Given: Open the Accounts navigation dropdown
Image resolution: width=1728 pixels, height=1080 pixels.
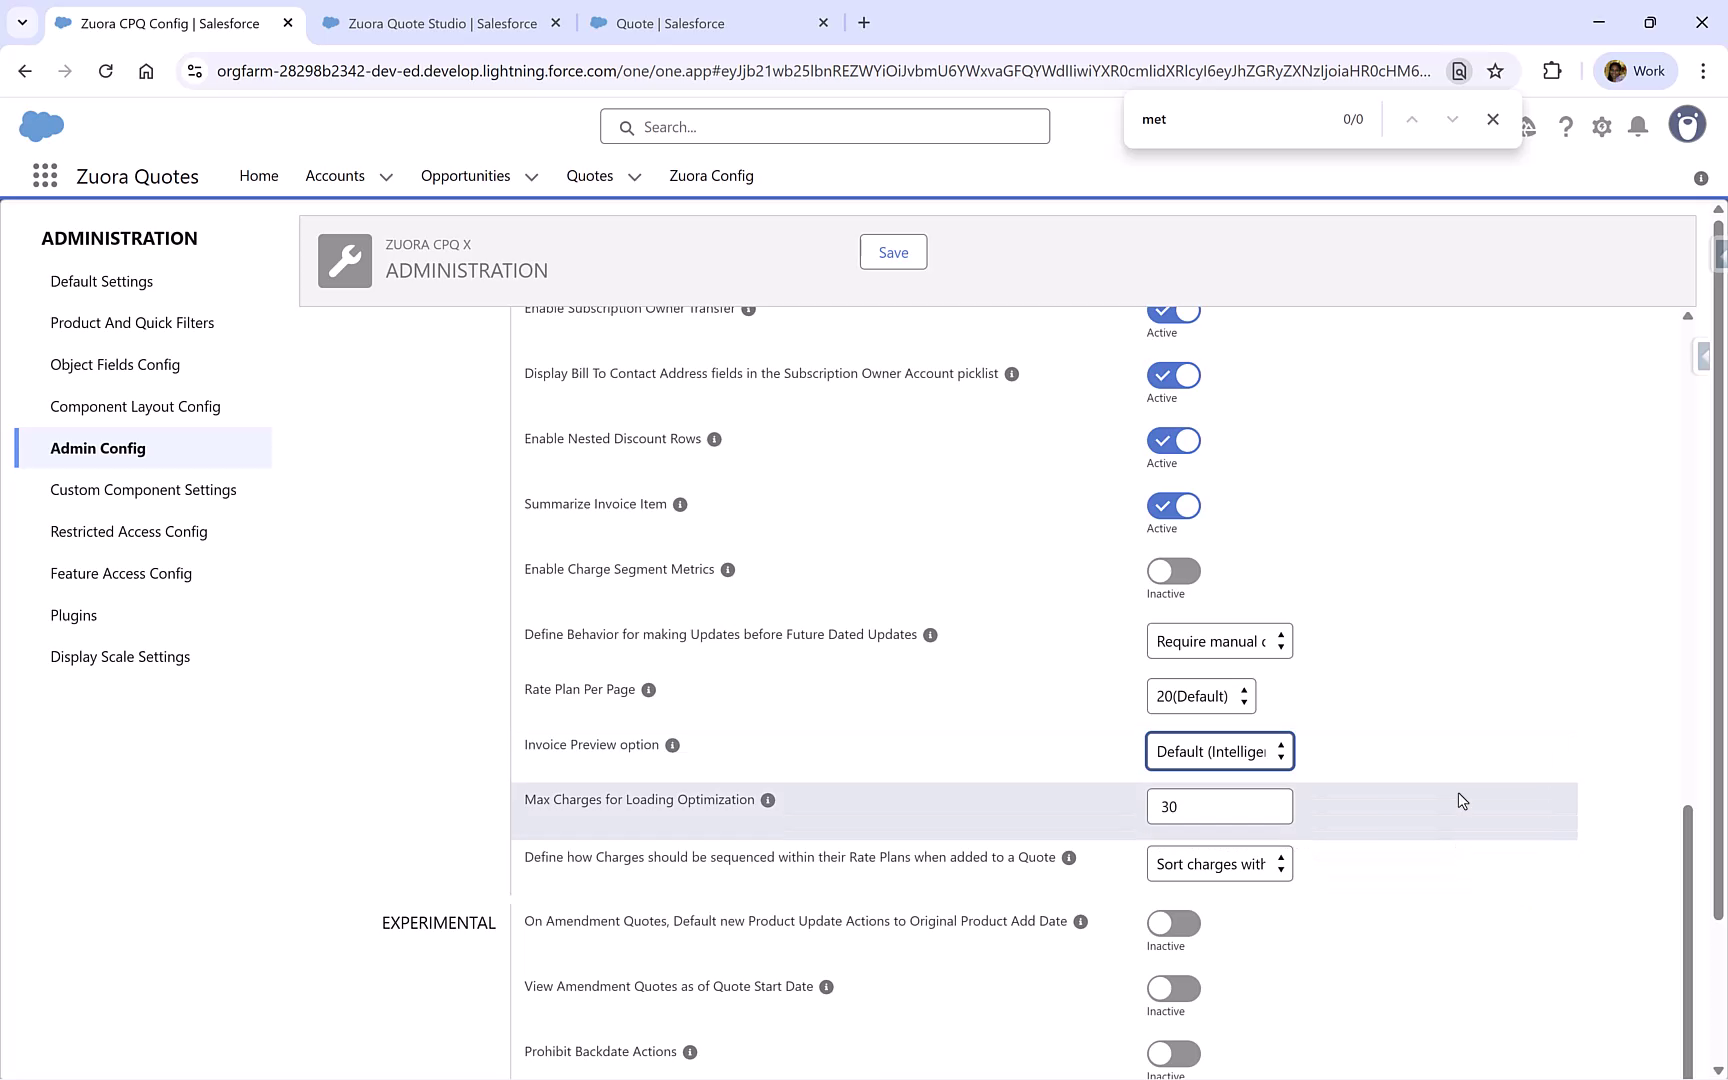Looking at the screenshot, I should click(387, 176).
